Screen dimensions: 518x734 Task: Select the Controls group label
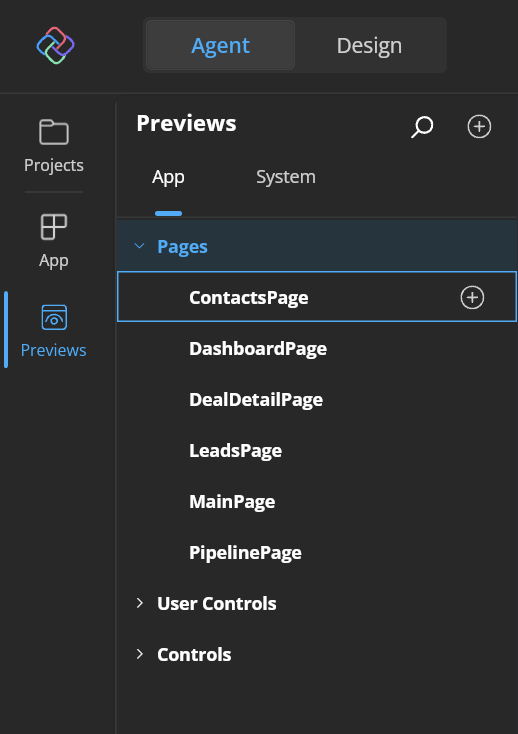coord(194,655)
